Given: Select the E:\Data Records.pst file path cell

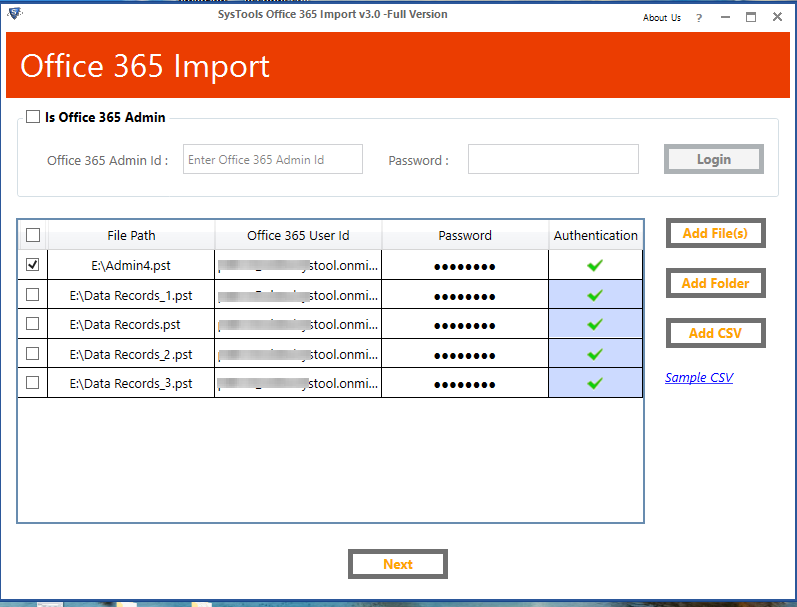Looking at the screenshot, I should pos(131,324).
